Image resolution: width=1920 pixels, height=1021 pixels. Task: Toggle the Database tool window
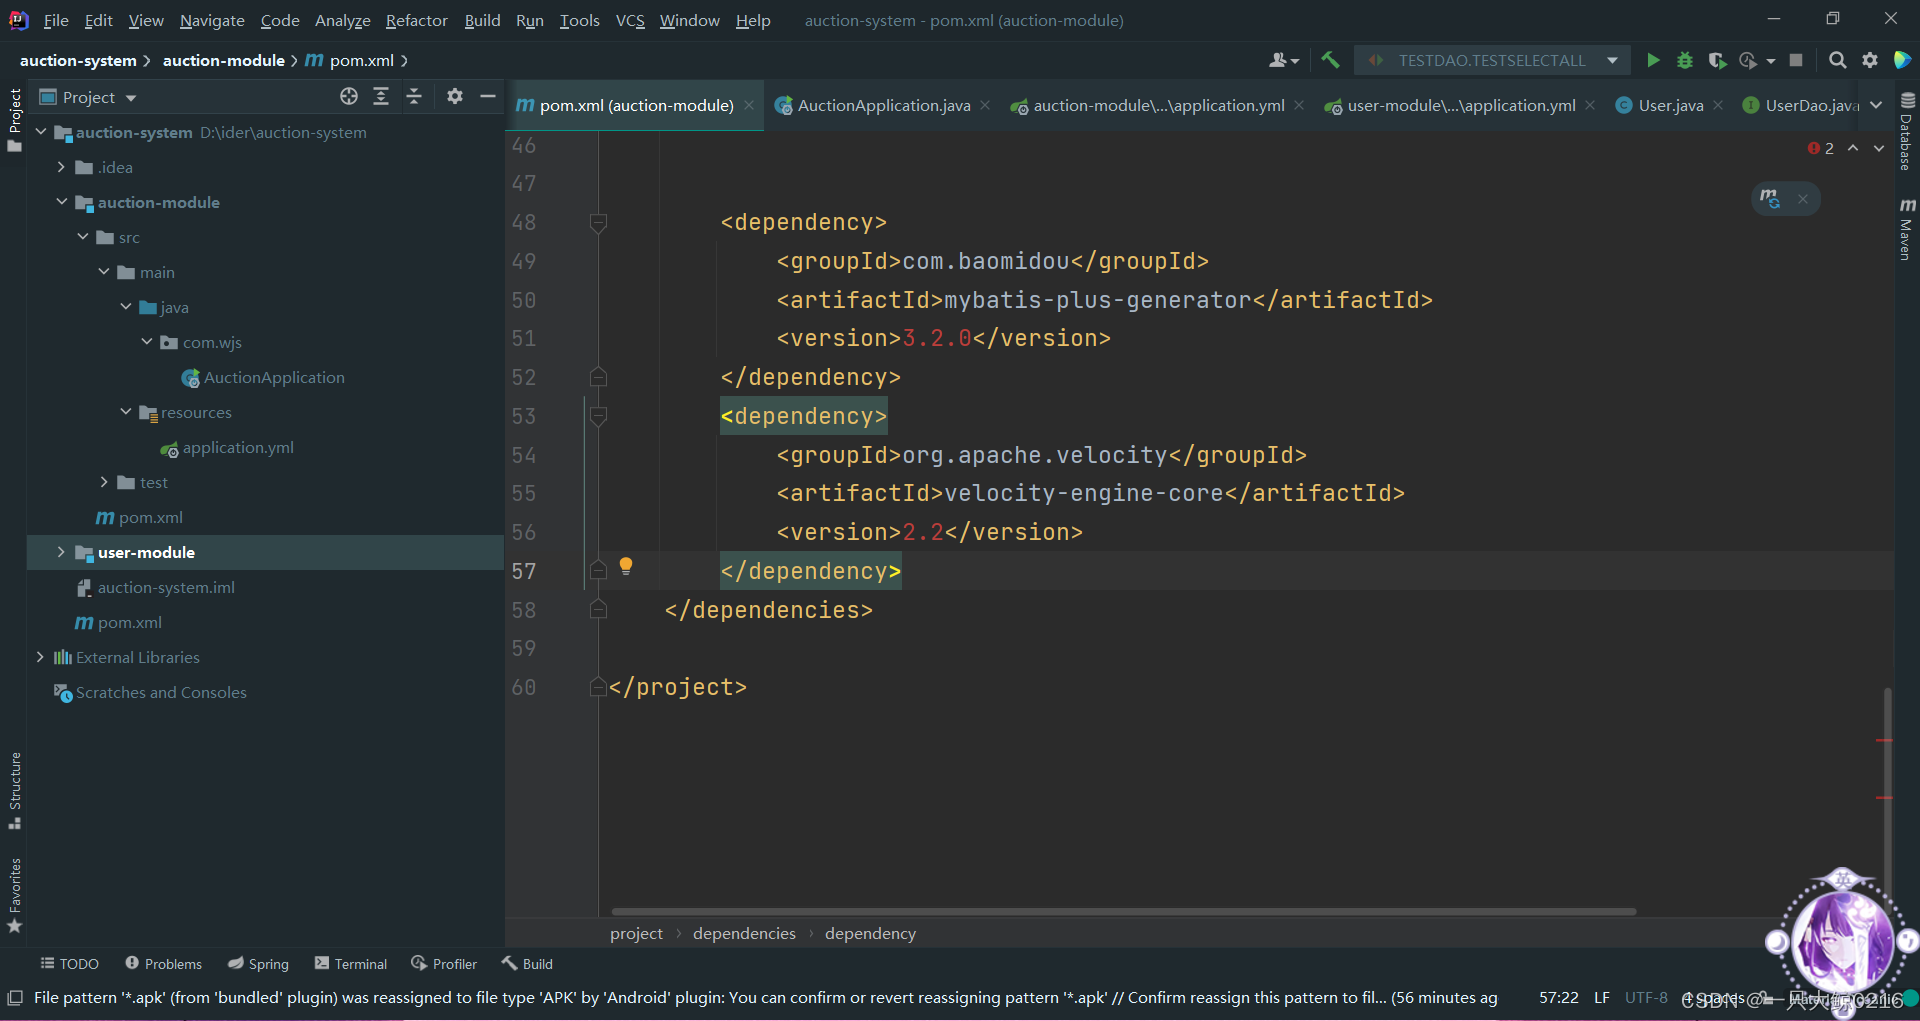click(1907, 132)
